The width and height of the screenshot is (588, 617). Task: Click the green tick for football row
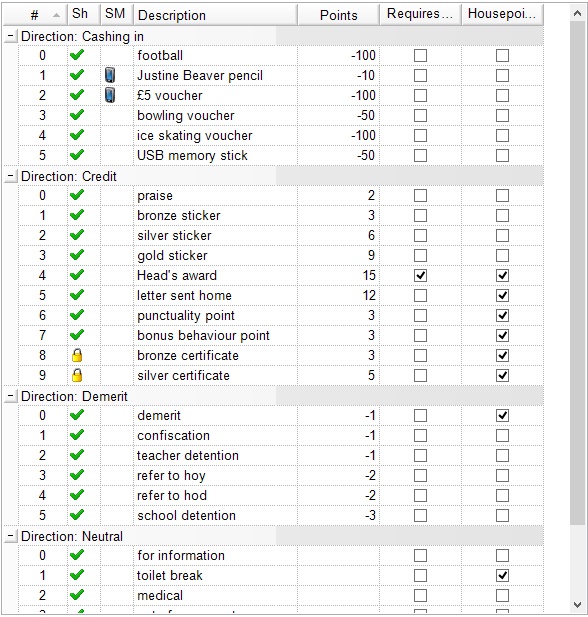tap(77, 55)
